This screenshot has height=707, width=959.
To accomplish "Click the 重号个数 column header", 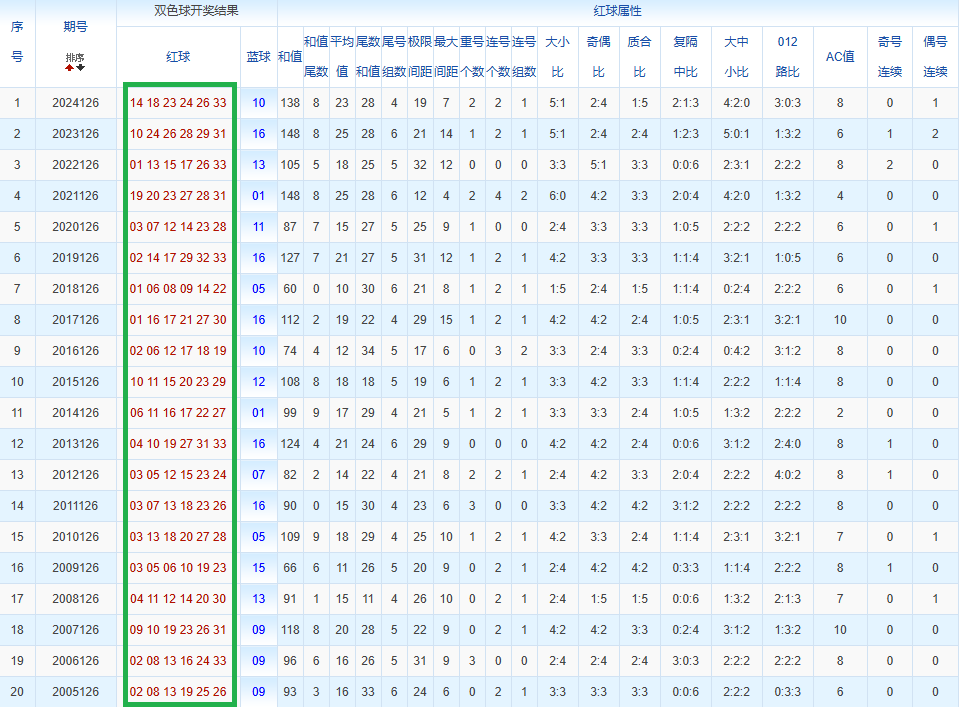I will coord(472,56).
